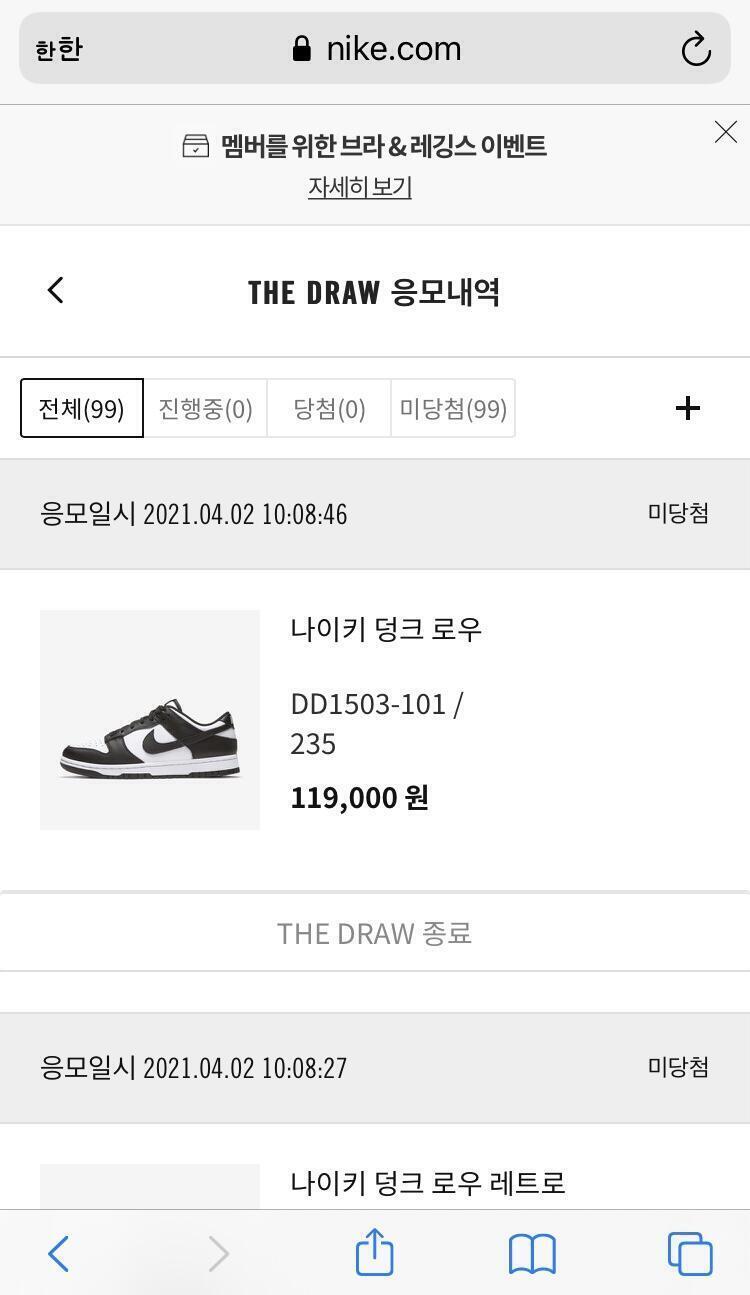The width and height of the screenshot is (750, 1295).
Task: Switch to the 당첨(0) tab
Action: [x=329, y=408]
